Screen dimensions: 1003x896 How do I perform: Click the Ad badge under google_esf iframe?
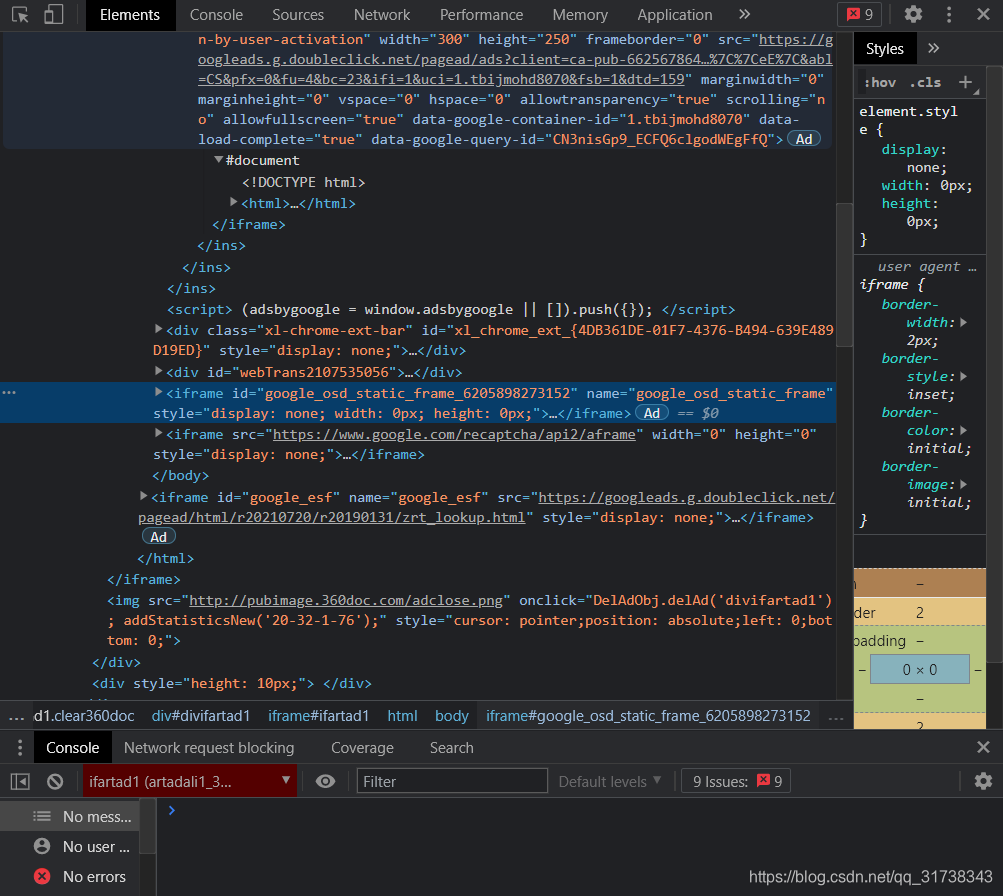click(159, 537)
